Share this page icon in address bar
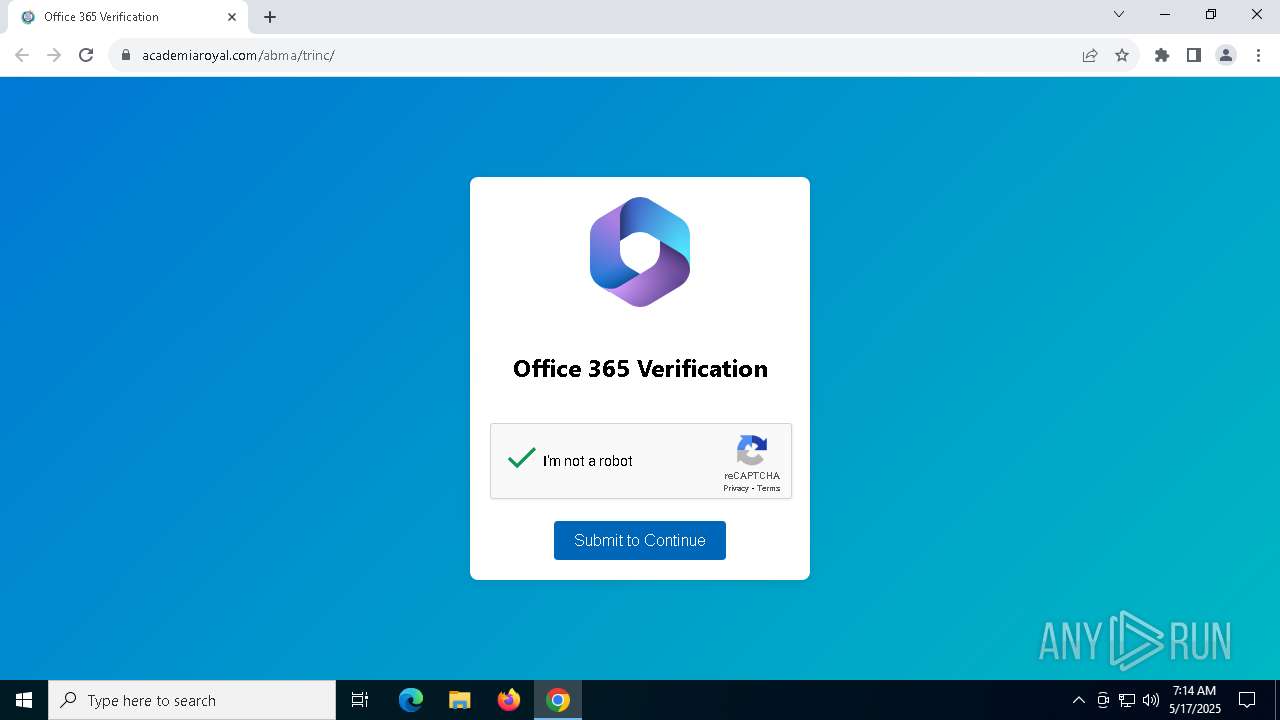This screenshot has height=720, width=1280. 1090,55
